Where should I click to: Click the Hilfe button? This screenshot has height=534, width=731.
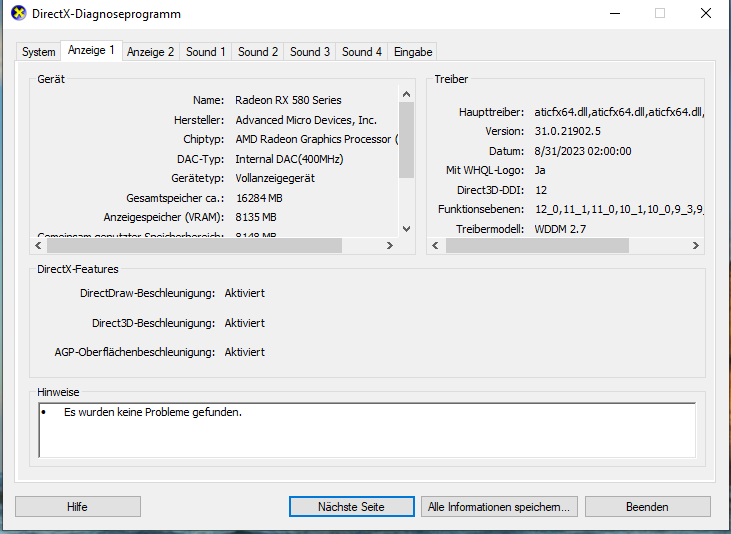77,506
